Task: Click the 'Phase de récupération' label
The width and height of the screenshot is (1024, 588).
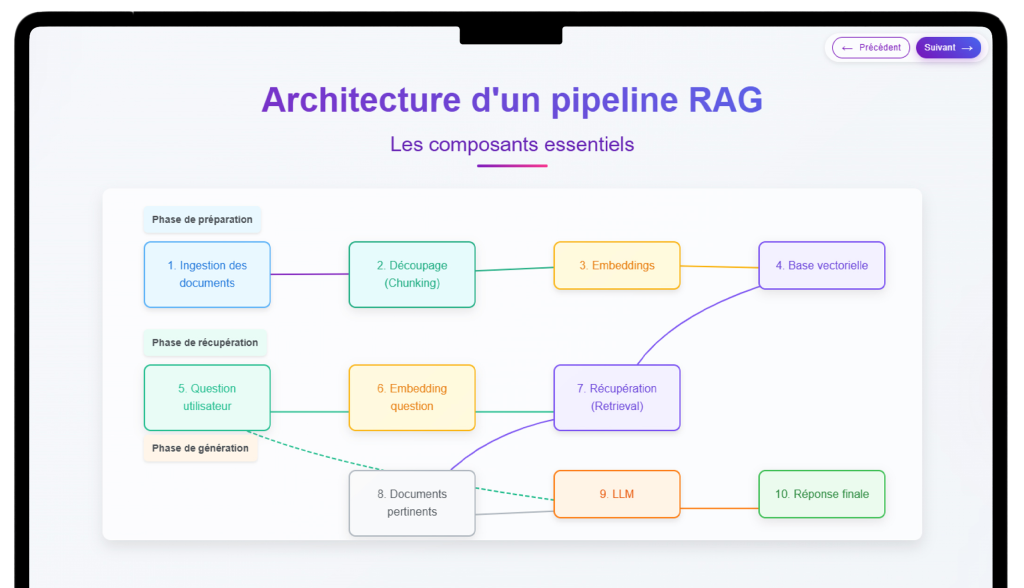Action: 205,342
